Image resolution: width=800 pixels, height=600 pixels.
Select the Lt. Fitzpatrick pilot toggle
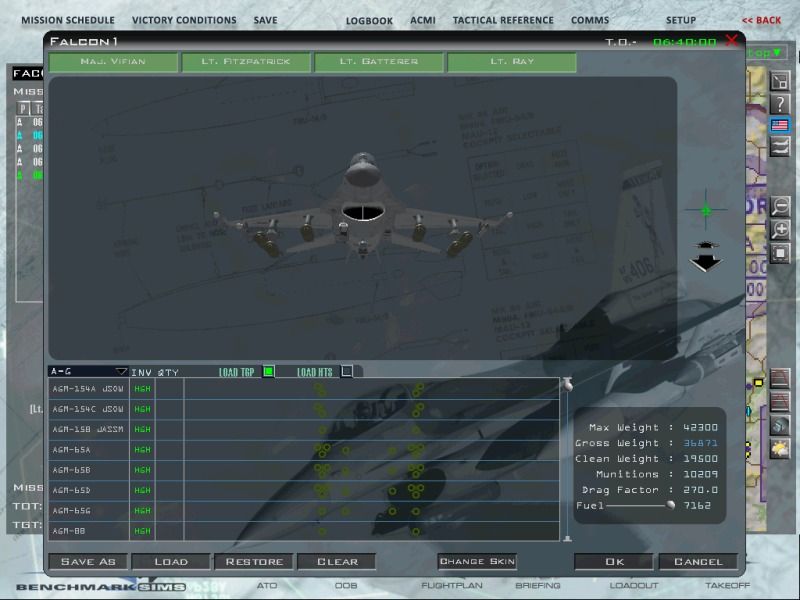246,62
